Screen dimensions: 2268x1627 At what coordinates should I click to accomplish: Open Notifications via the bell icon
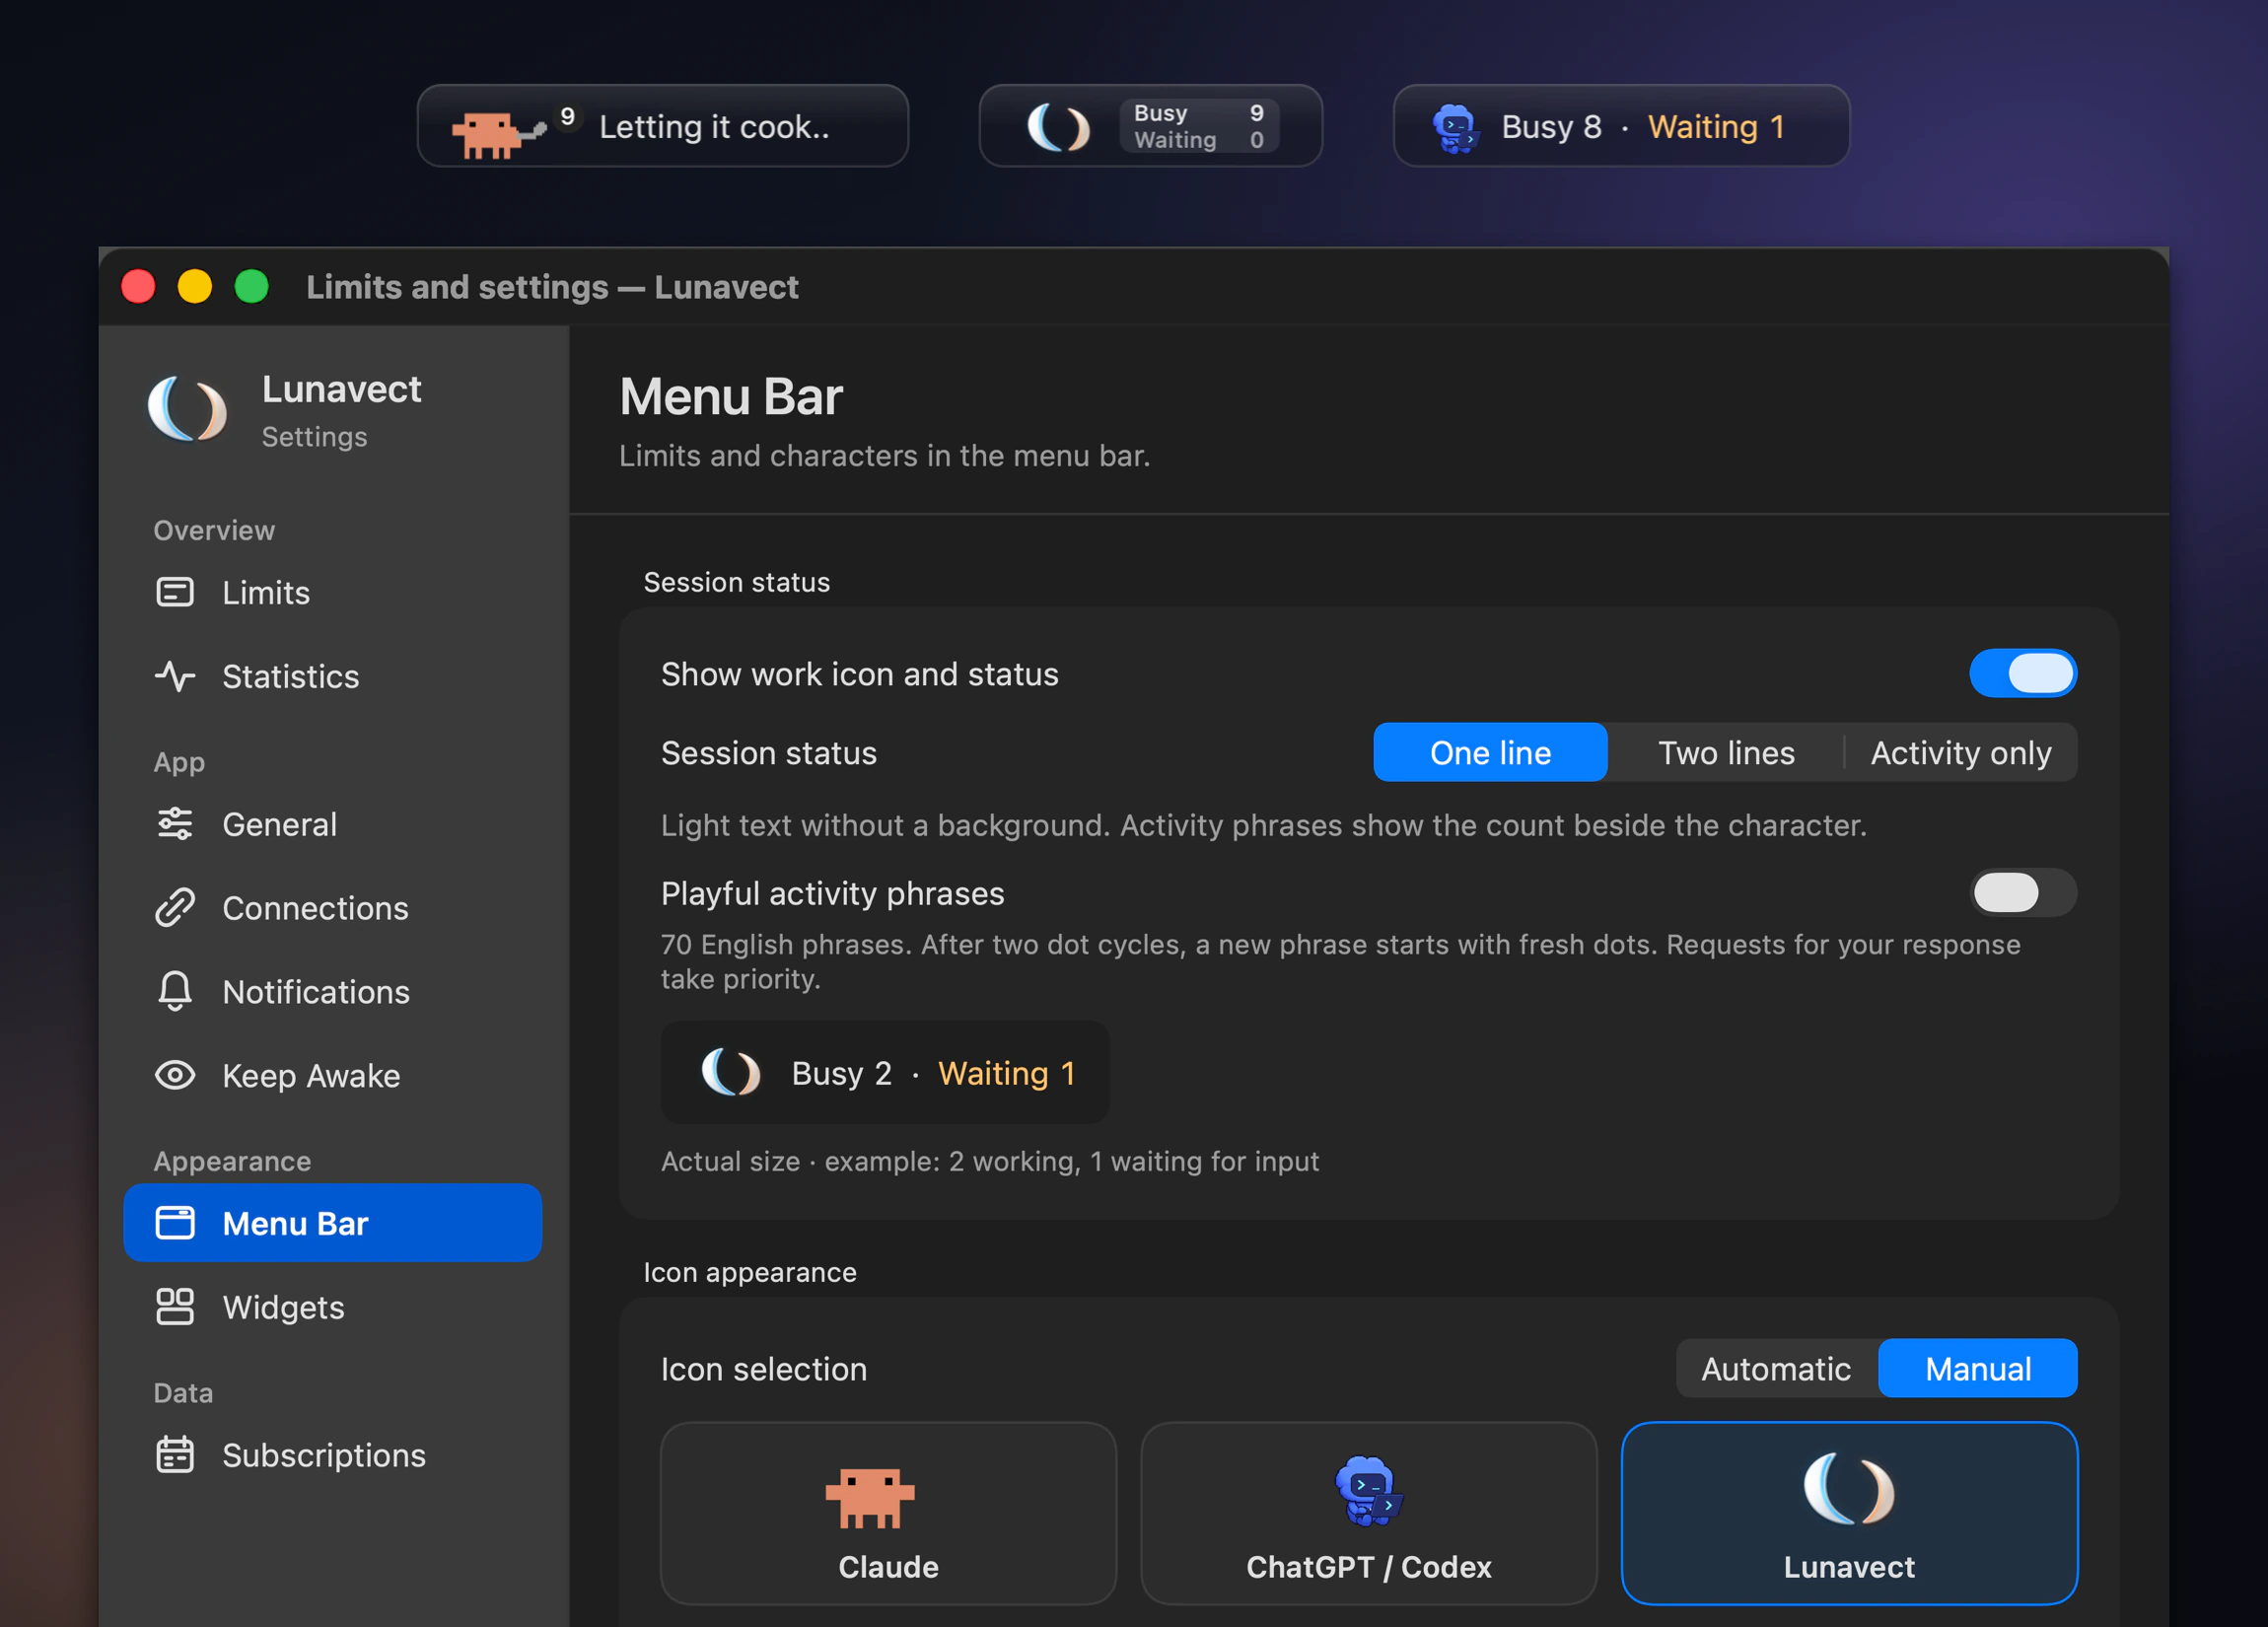pos(175,991)
